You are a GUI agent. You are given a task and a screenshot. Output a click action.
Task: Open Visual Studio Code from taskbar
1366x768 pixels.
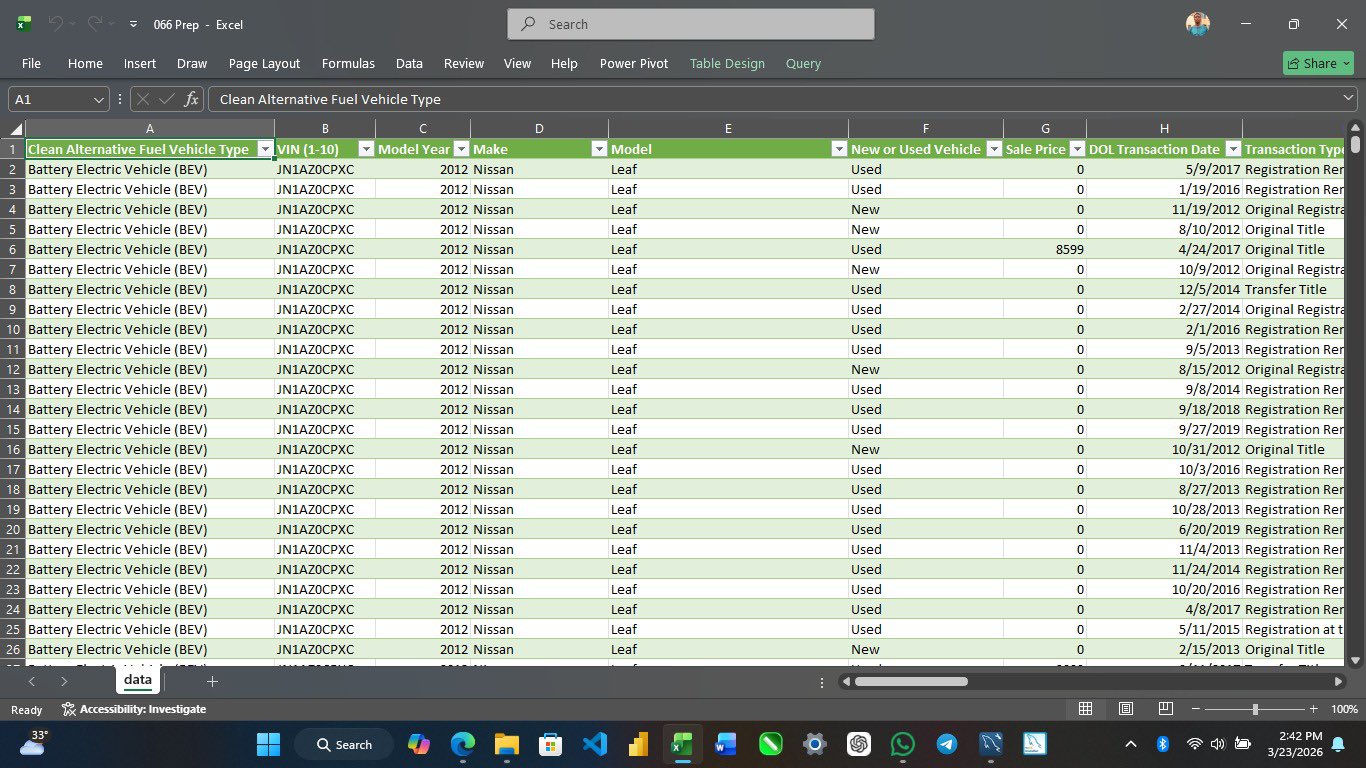[594, 744]
